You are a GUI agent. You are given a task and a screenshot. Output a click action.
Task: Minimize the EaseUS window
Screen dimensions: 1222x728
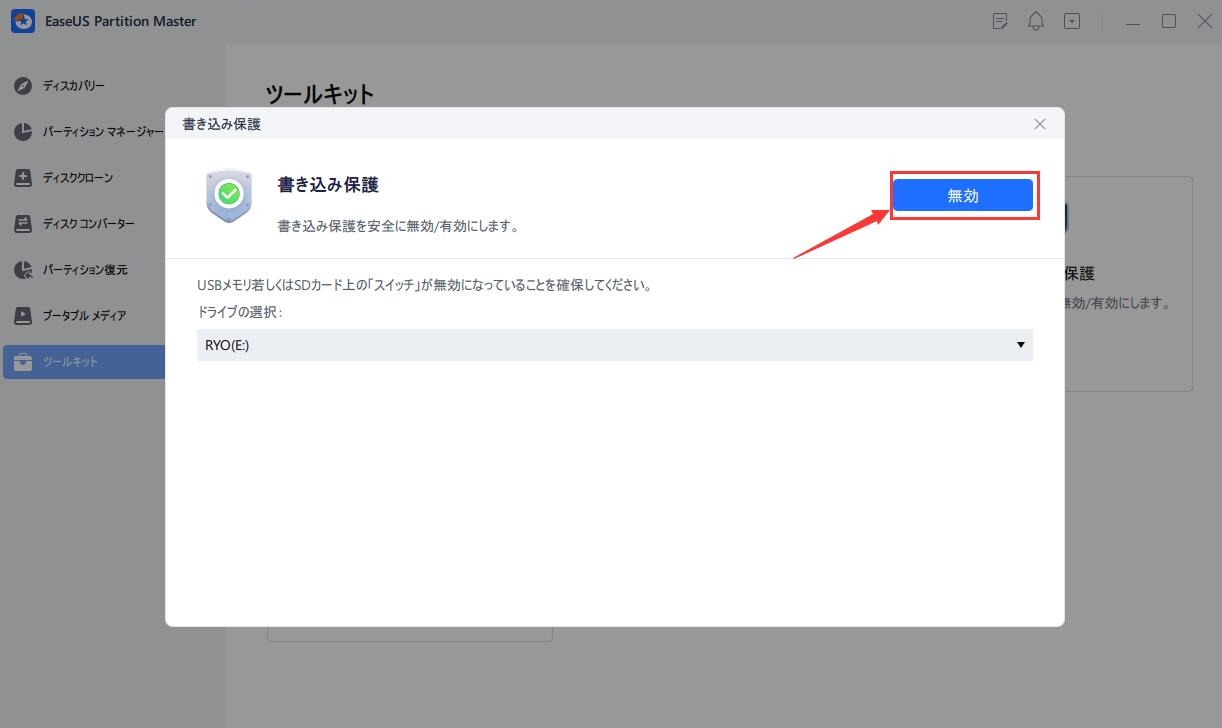[1132, 21]
